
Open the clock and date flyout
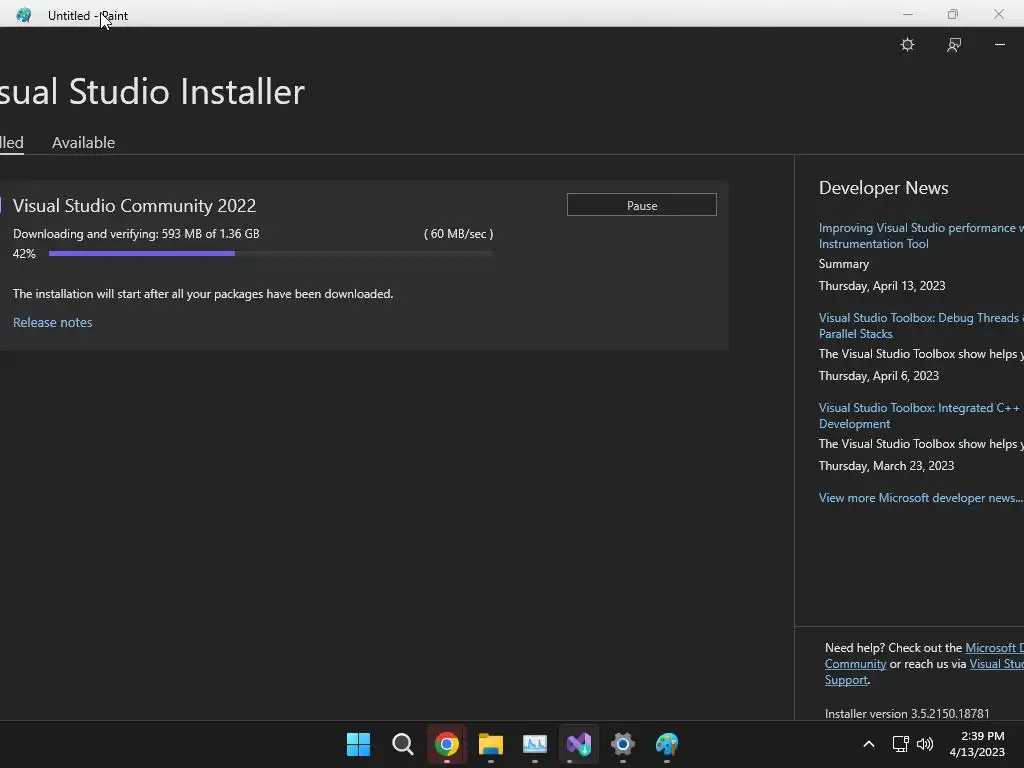(x=977, y=744)
